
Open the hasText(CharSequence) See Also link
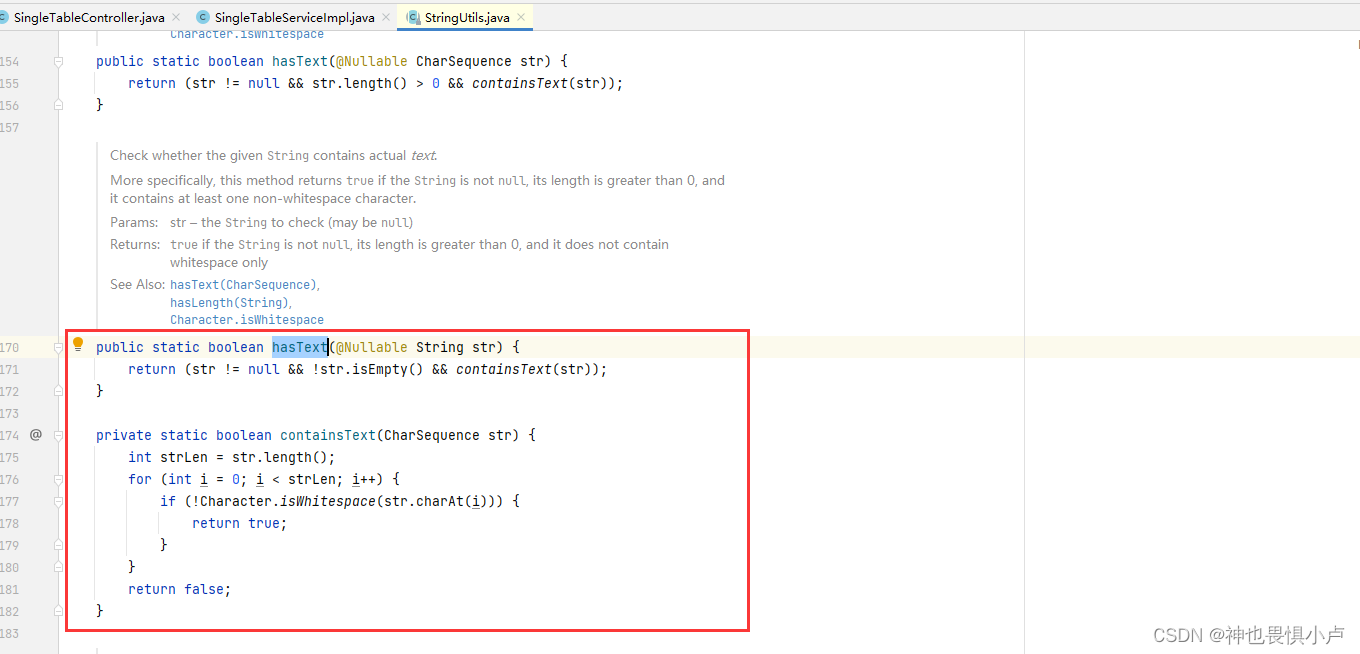coord(243,285)
